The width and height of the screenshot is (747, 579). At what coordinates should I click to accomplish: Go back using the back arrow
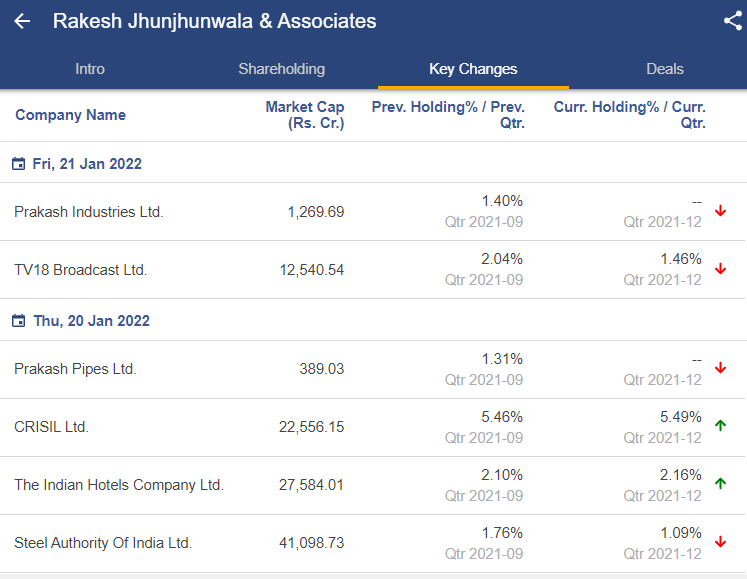pyautogui.click(x=22, y=21)
